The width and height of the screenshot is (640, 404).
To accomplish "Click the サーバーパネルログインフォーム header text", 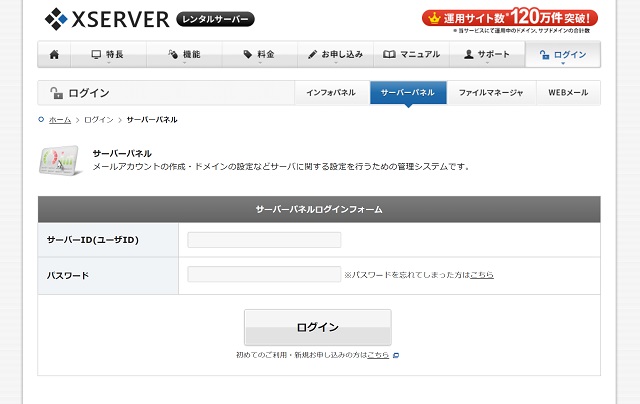I will (319, 210).
